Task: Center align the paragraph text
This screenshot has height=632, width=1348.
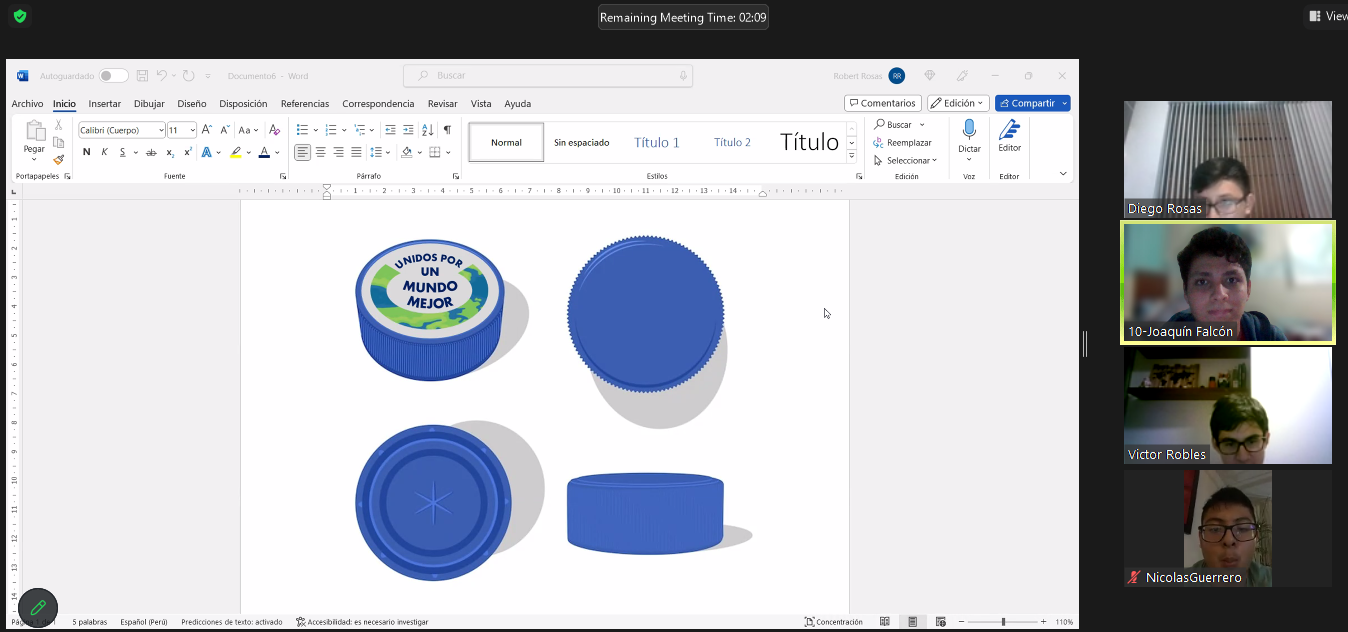Action: tap(321, 153)
